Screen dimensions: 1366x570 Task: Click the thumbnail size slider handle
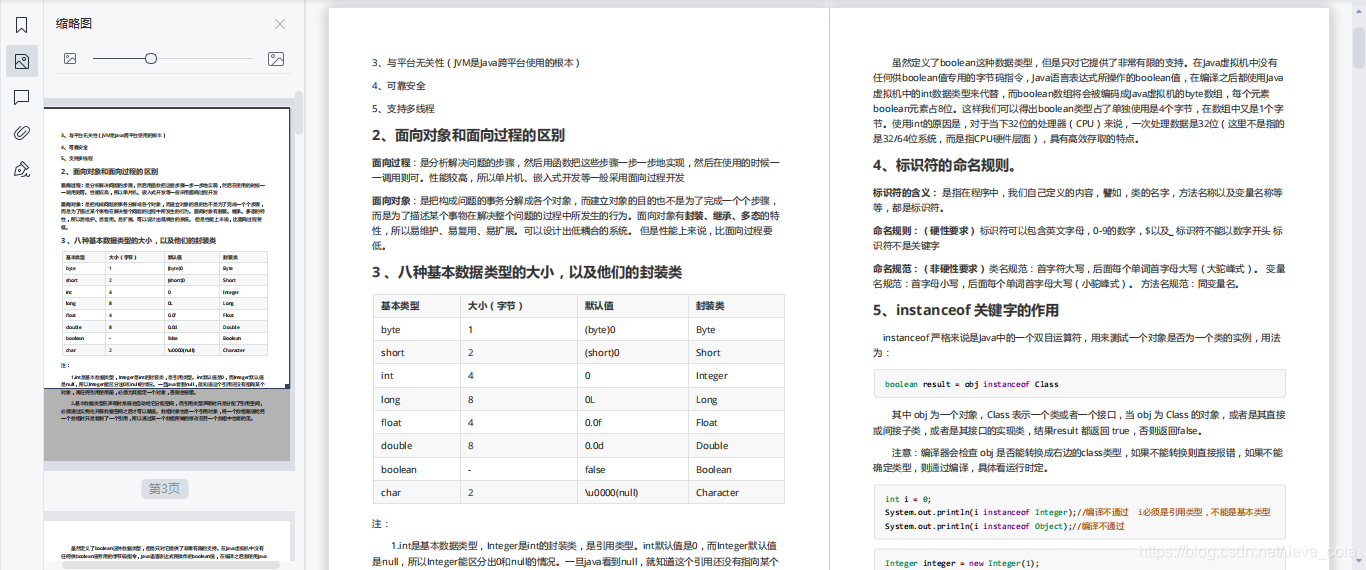(150, 59)
